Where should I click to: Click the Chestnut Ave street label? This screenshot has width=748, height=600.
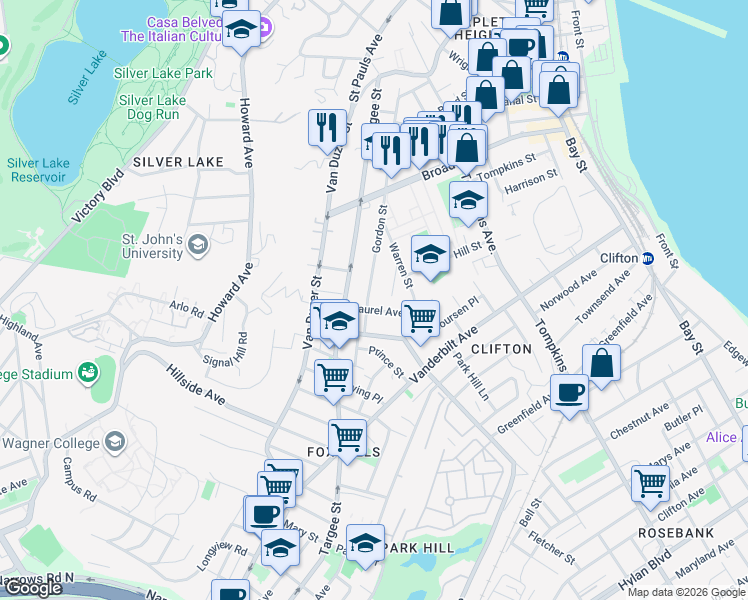640,421
